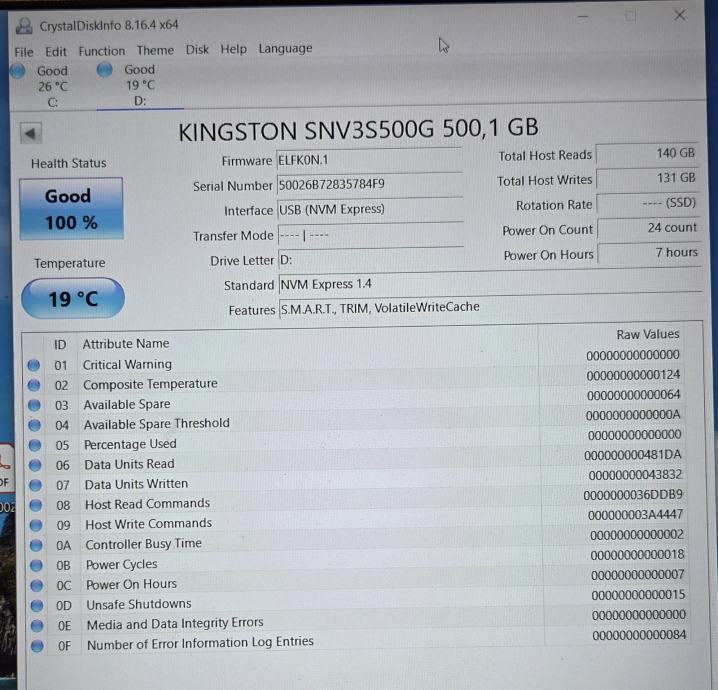
Task: Click the Serial Number field
Action: click(x=370, y=185)
